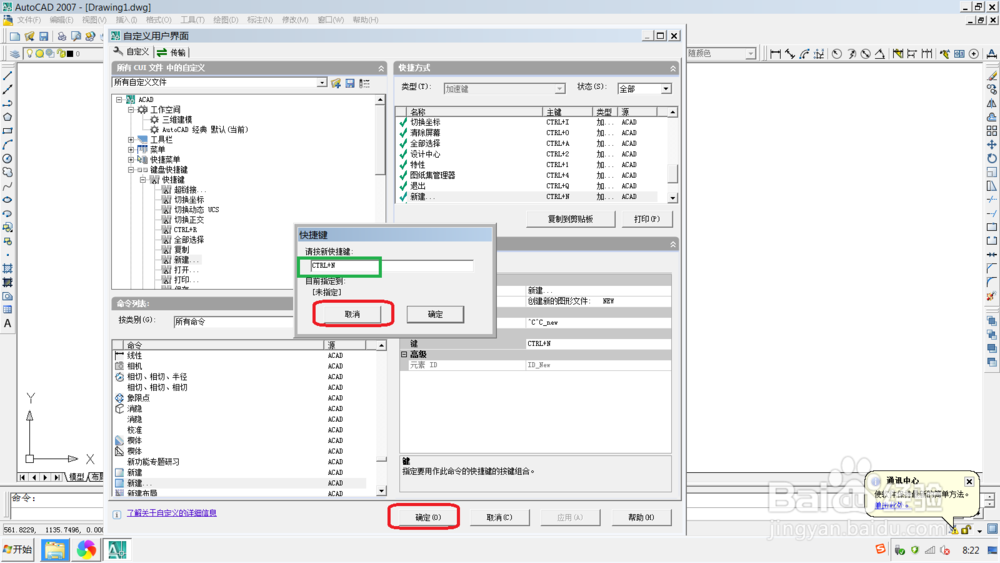
Task: Click the black layer color swatch
Action: [x=70, y=54]
